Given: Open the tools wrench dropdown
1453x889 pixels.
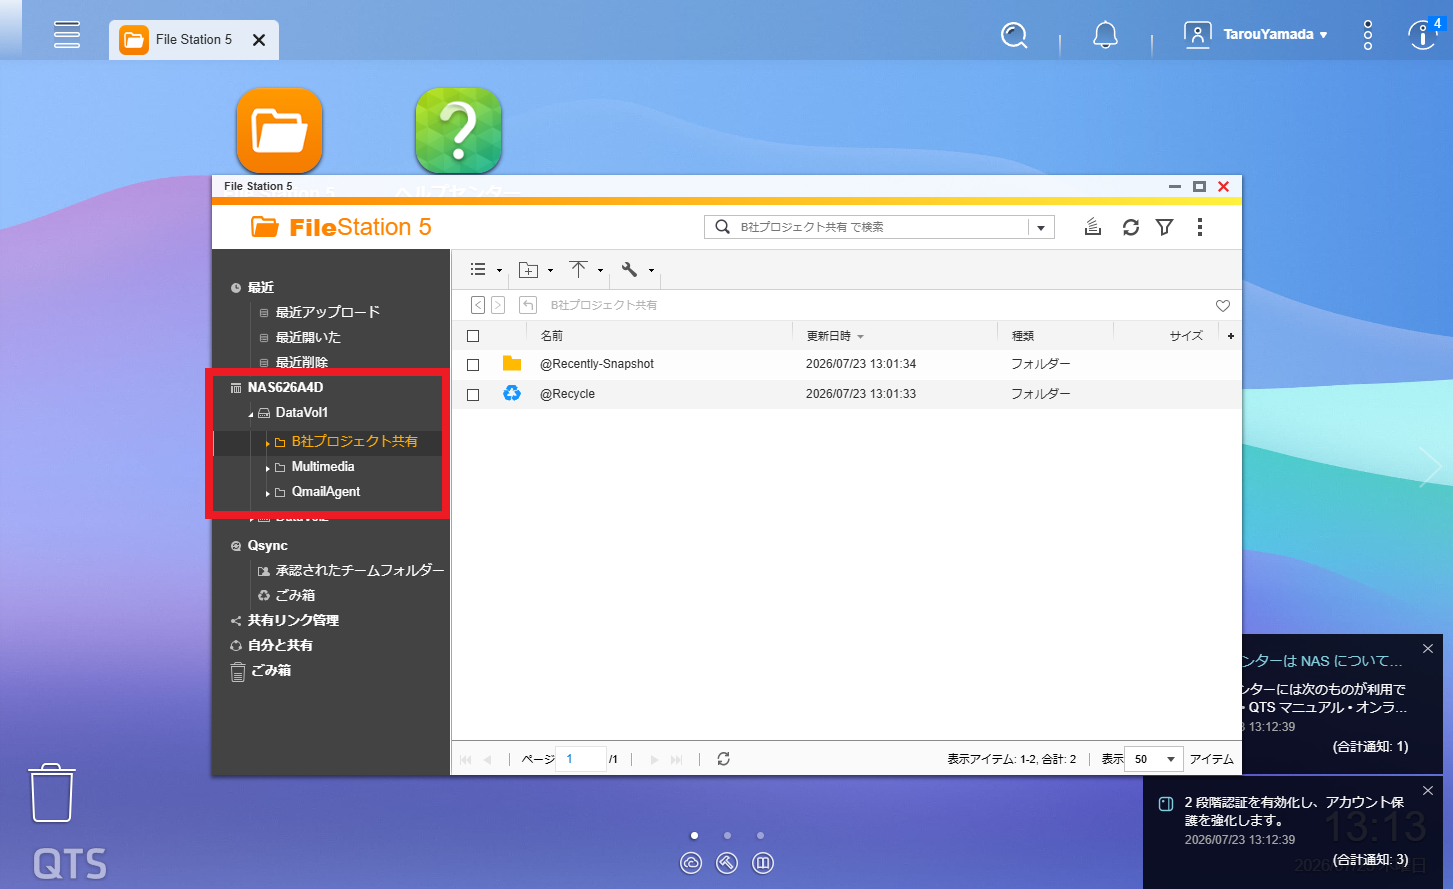Looking at the screenshot, I should [637, 270].
